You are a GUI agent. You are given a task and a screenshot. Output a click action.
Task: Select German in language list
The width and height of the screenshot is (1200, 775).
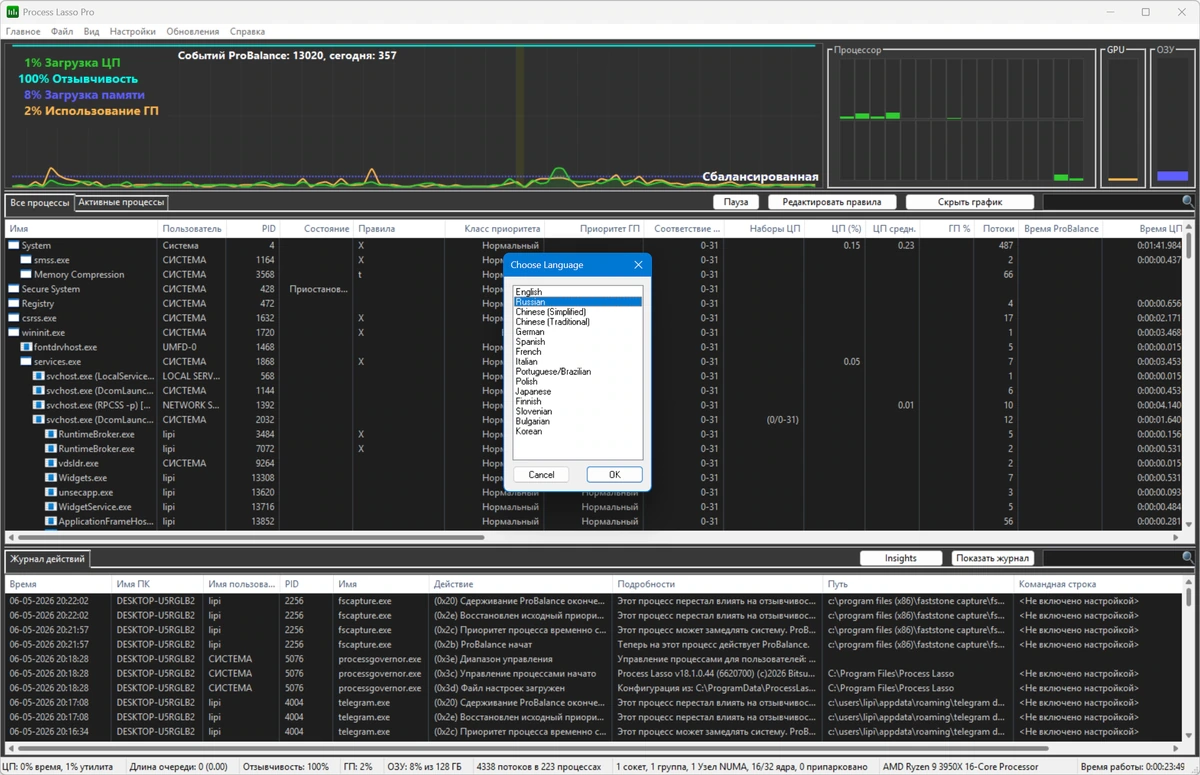tap(577, 332)
